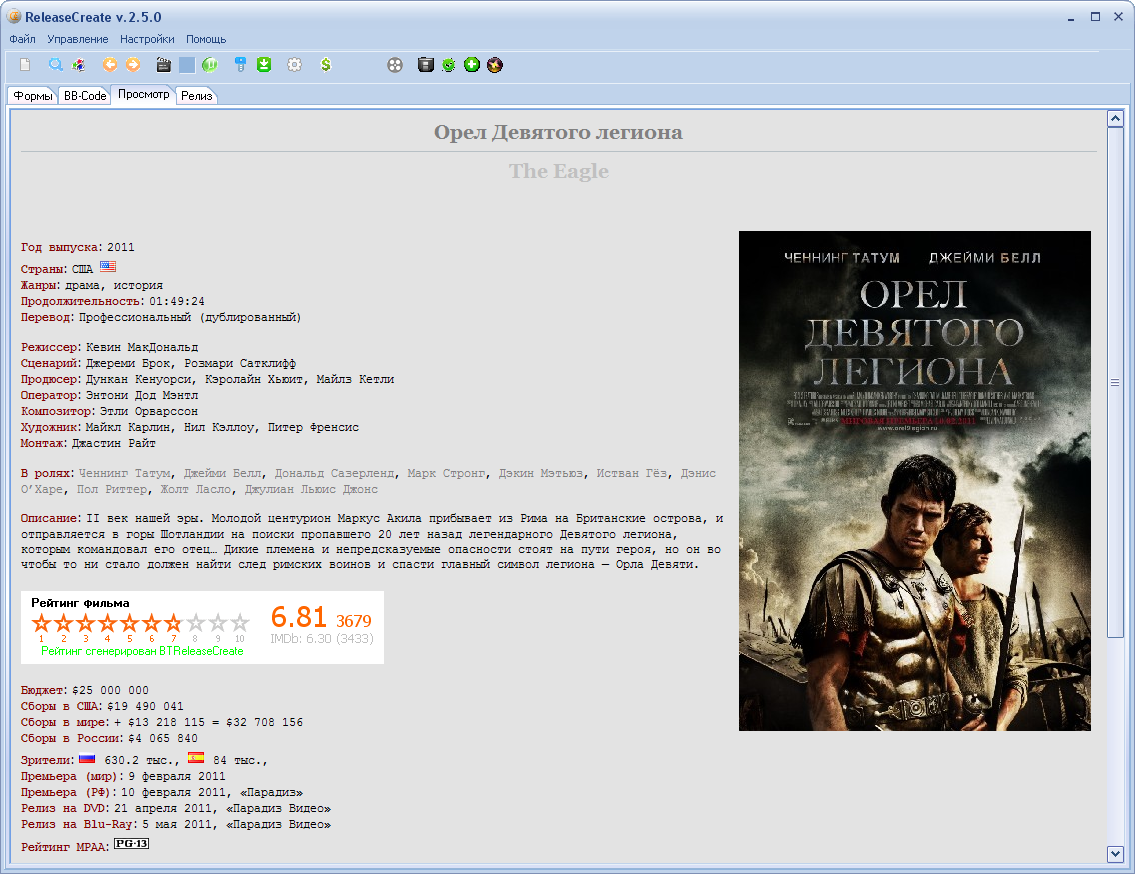1135x874 pixels.
Task: Click the new blank document icon
Action: (26, 65)
